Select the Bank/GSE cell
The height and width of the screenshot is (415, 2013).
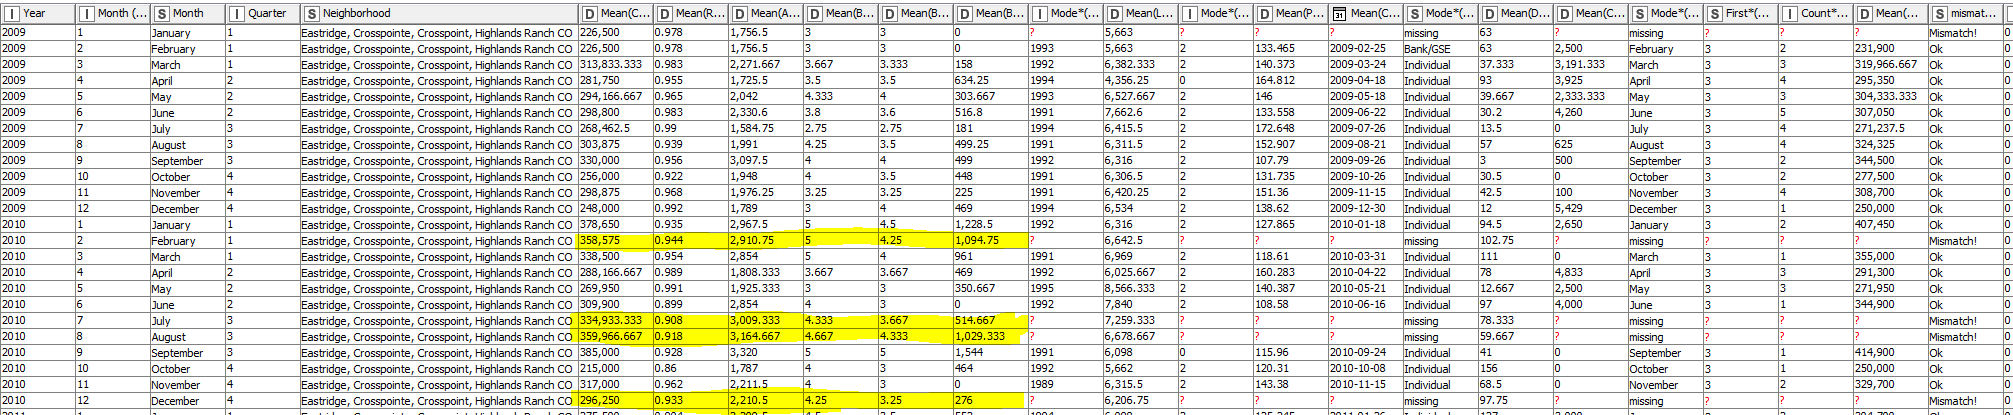pyautogui.click(x=1440, y=49)
